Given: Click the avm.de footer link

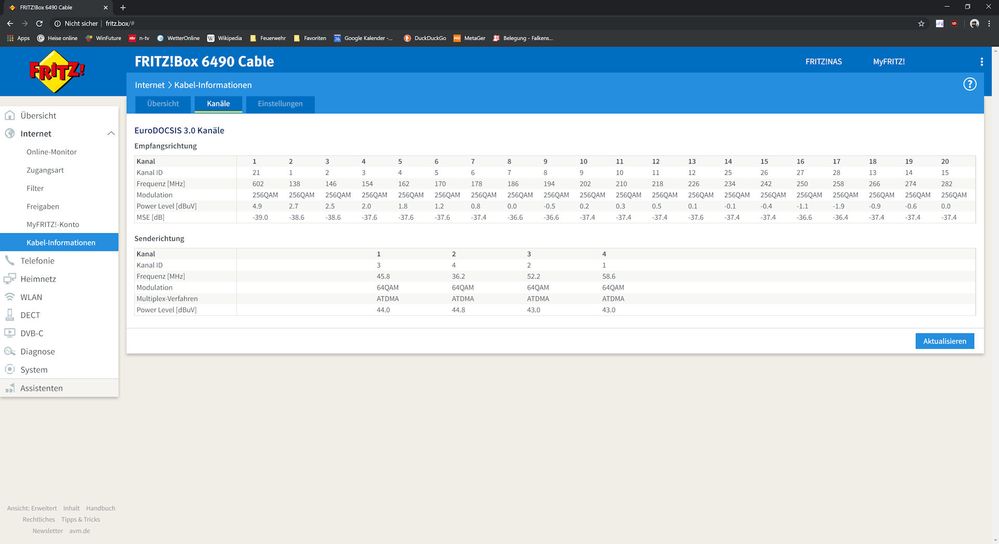Looking at the screenshot, I should click(80, 531).
